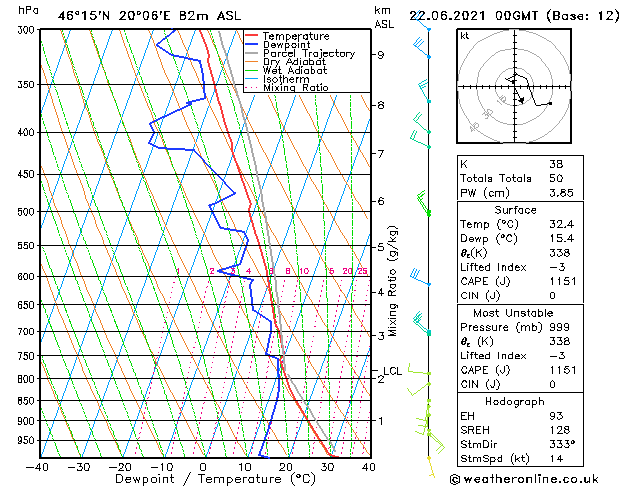The width and height of the screenshot is (629, 486).
Task: Click the yellow surface wind barb
Action: pyautogui.click(x=431, y=467)
